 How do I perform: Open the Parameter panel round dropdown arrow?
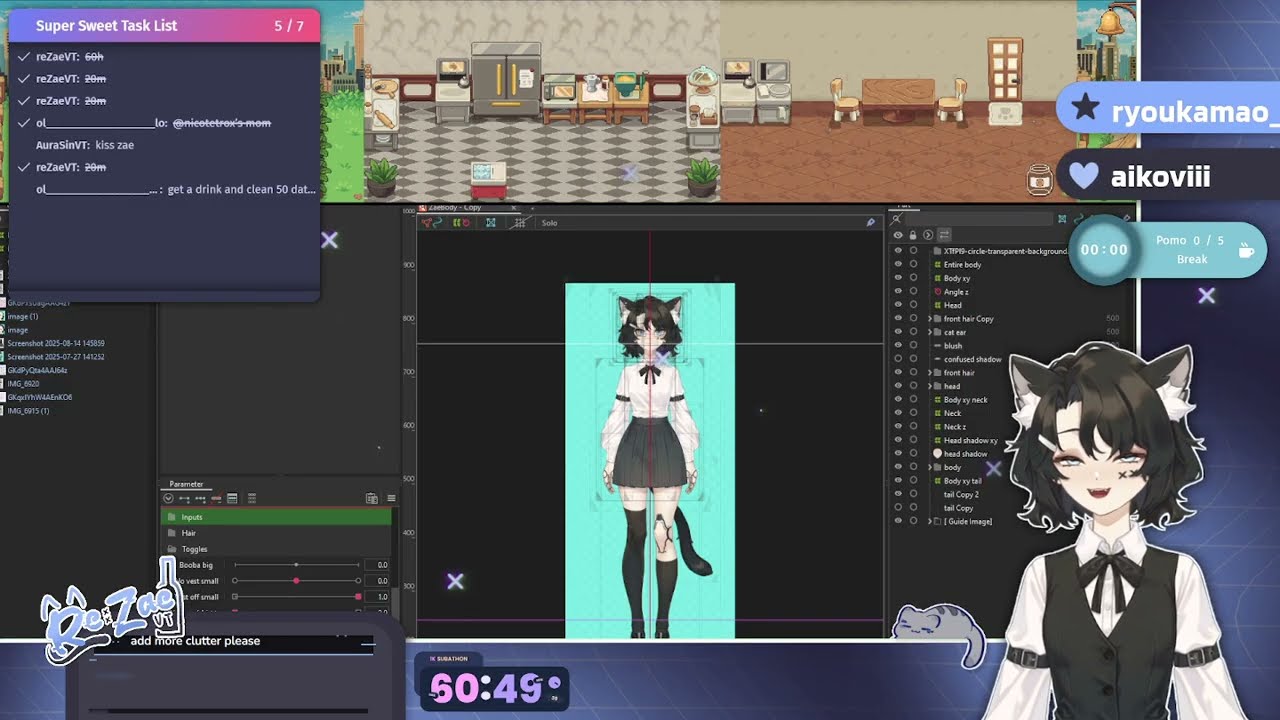pos(168,498)
